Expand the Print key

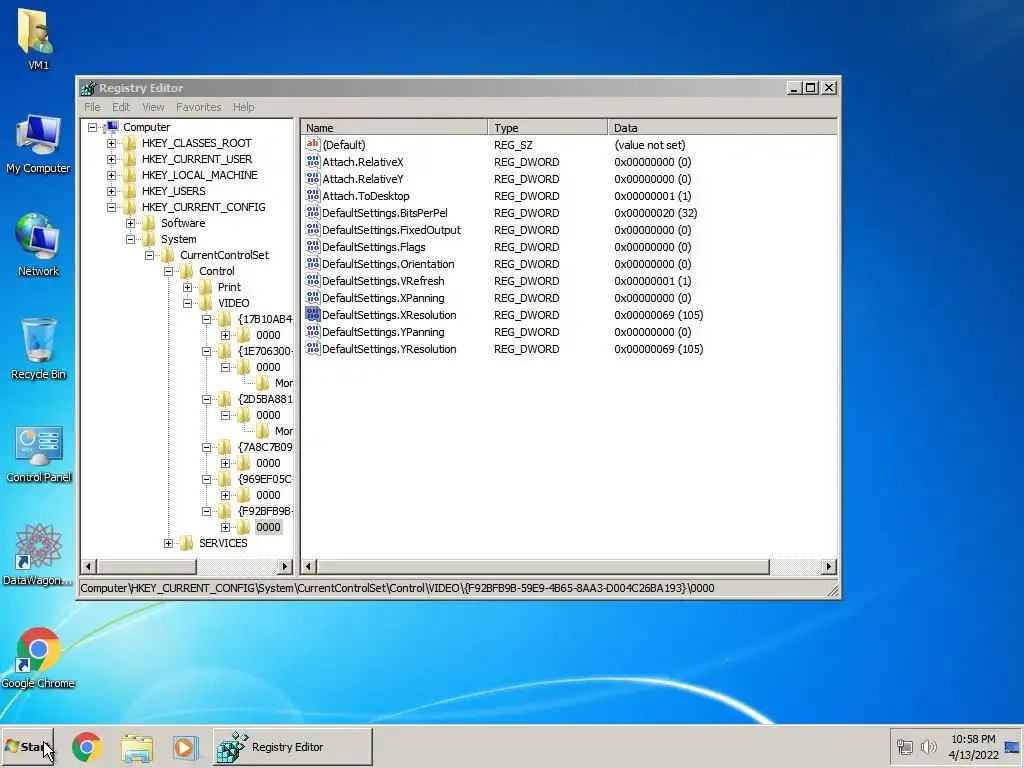187,287
